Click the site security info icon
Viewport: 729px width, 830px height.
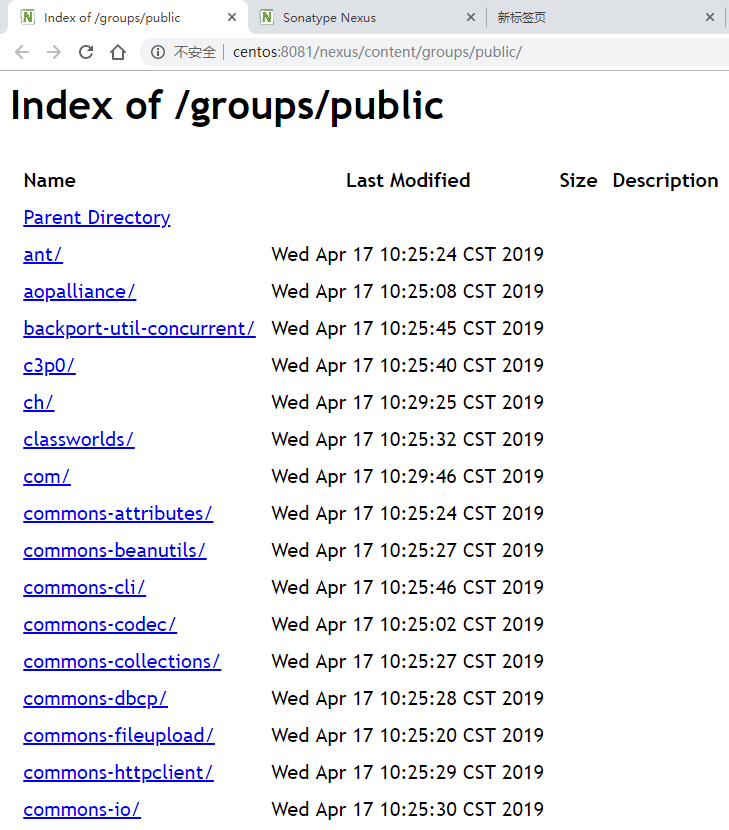158,52
